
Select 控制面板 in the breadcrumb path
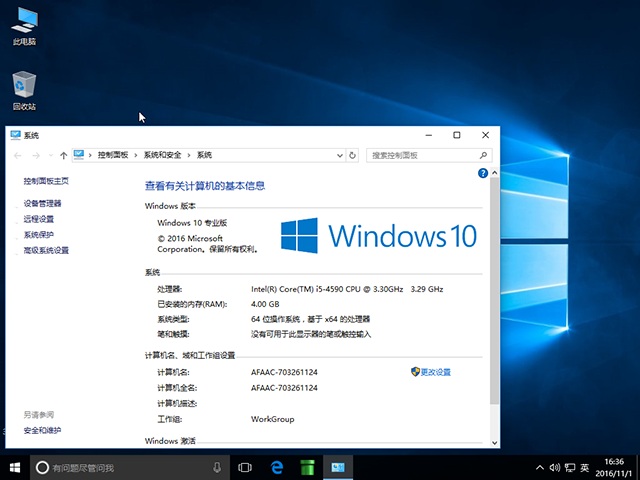pyautogui.click(x=113, y=155)
